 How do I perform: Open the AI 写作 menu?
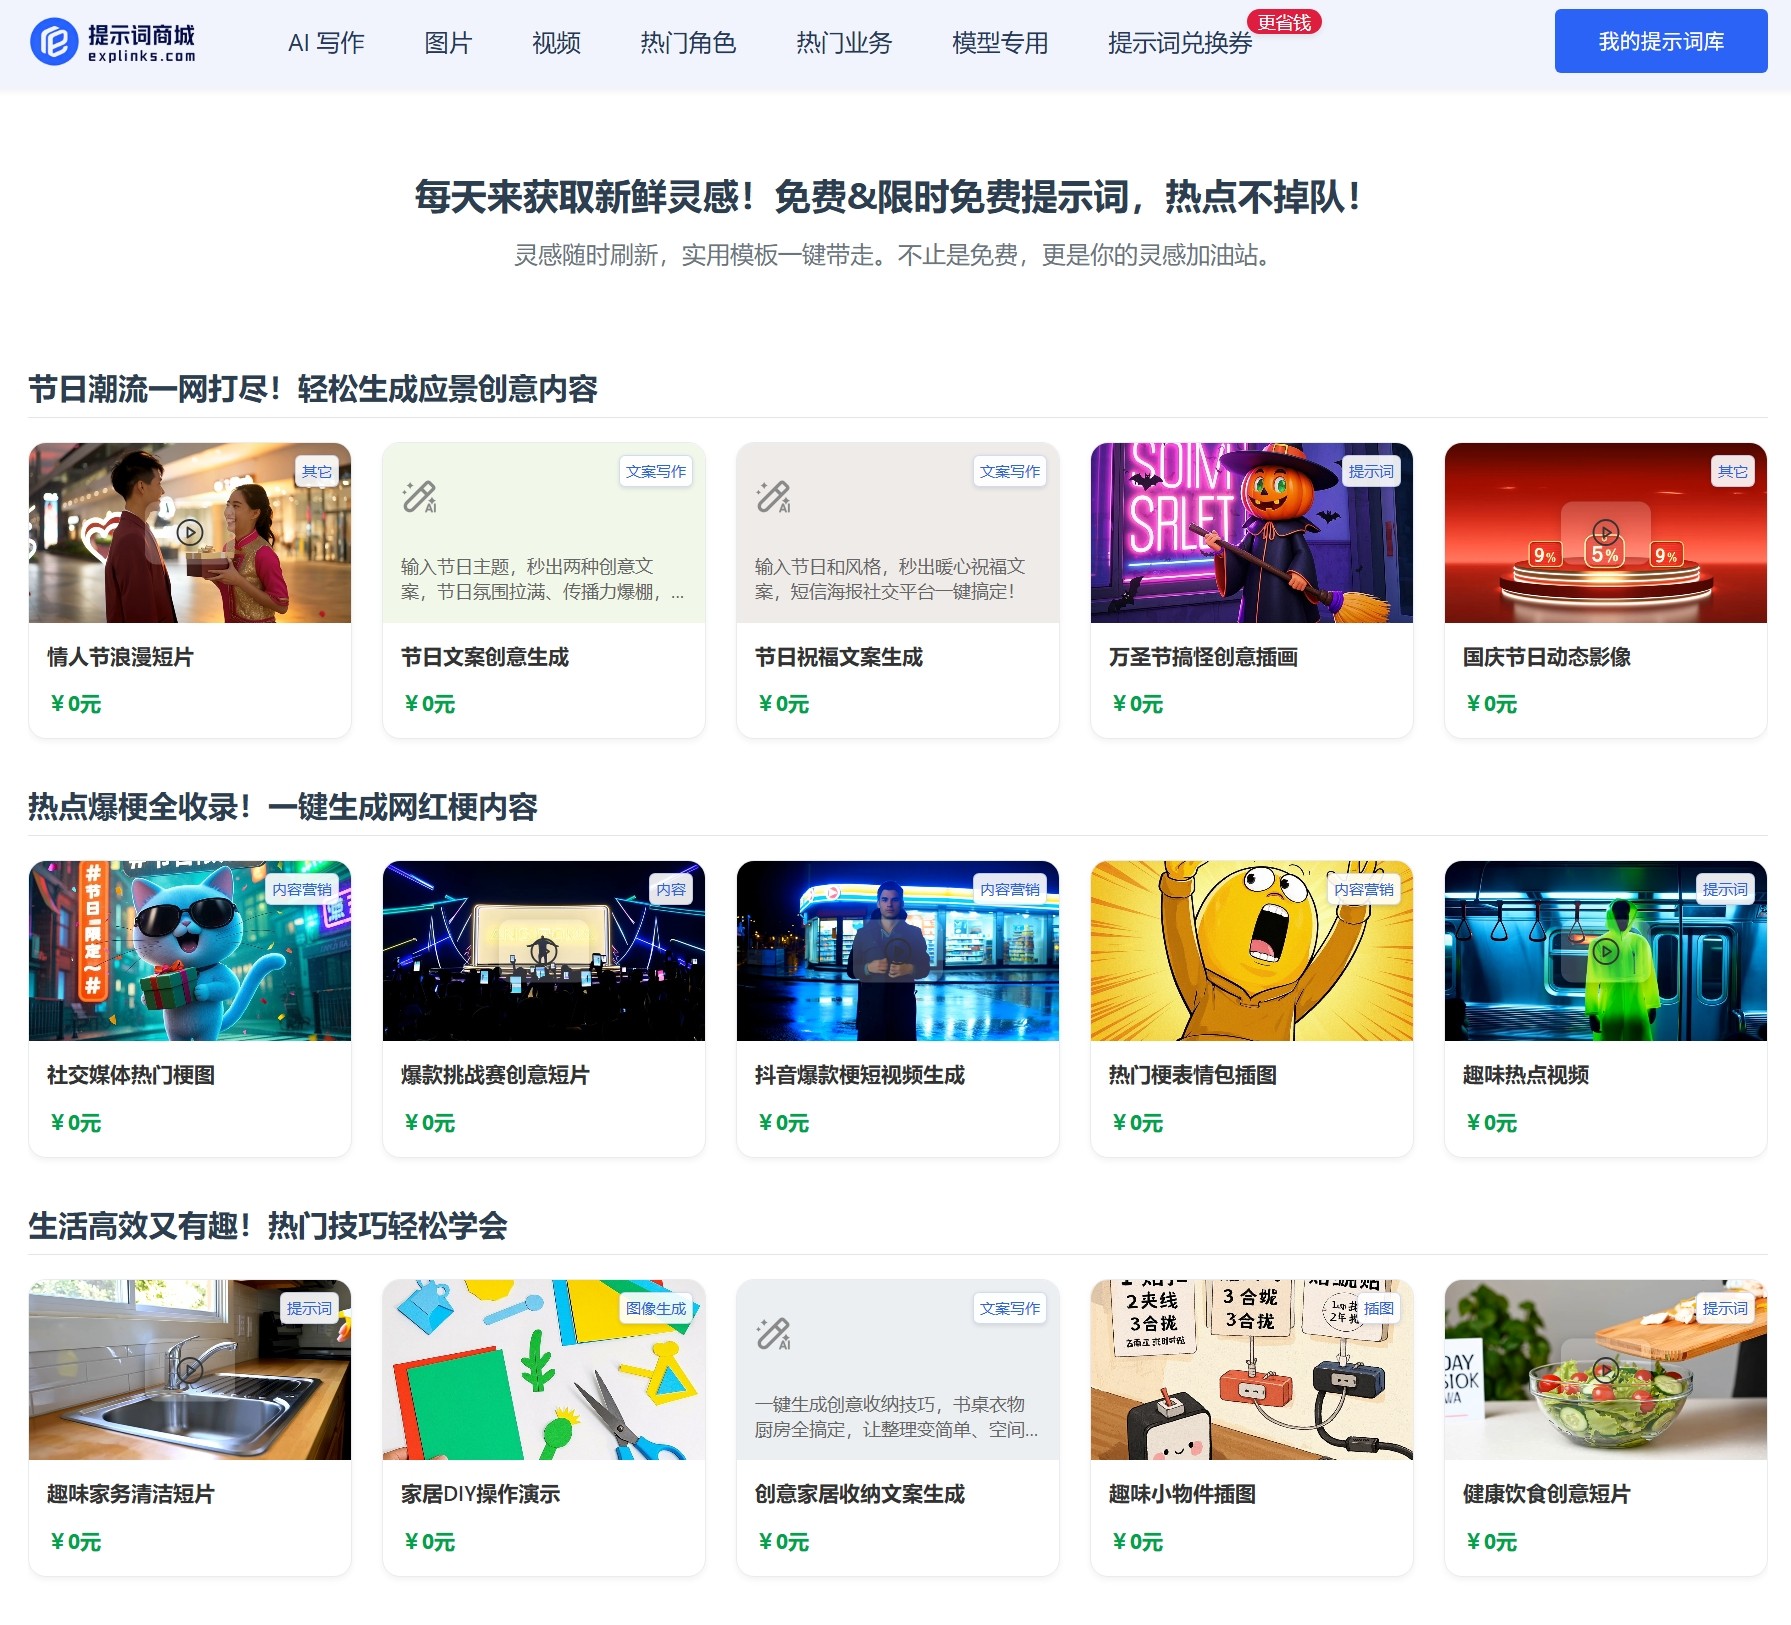pyautogui.click(x=327, y=43)
